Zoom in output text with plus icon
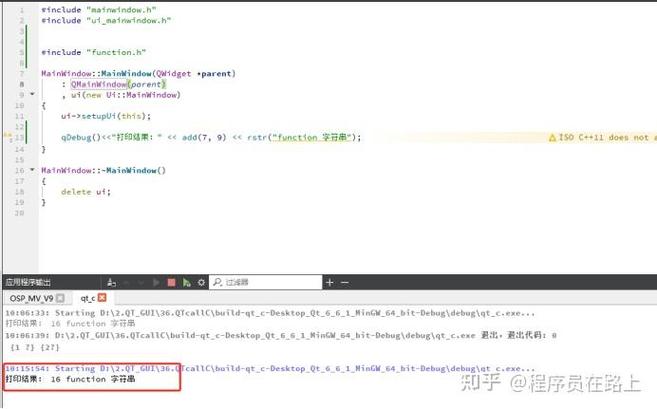Image resolution: width=657 pixels, height=409 pixels. [329, 283]
